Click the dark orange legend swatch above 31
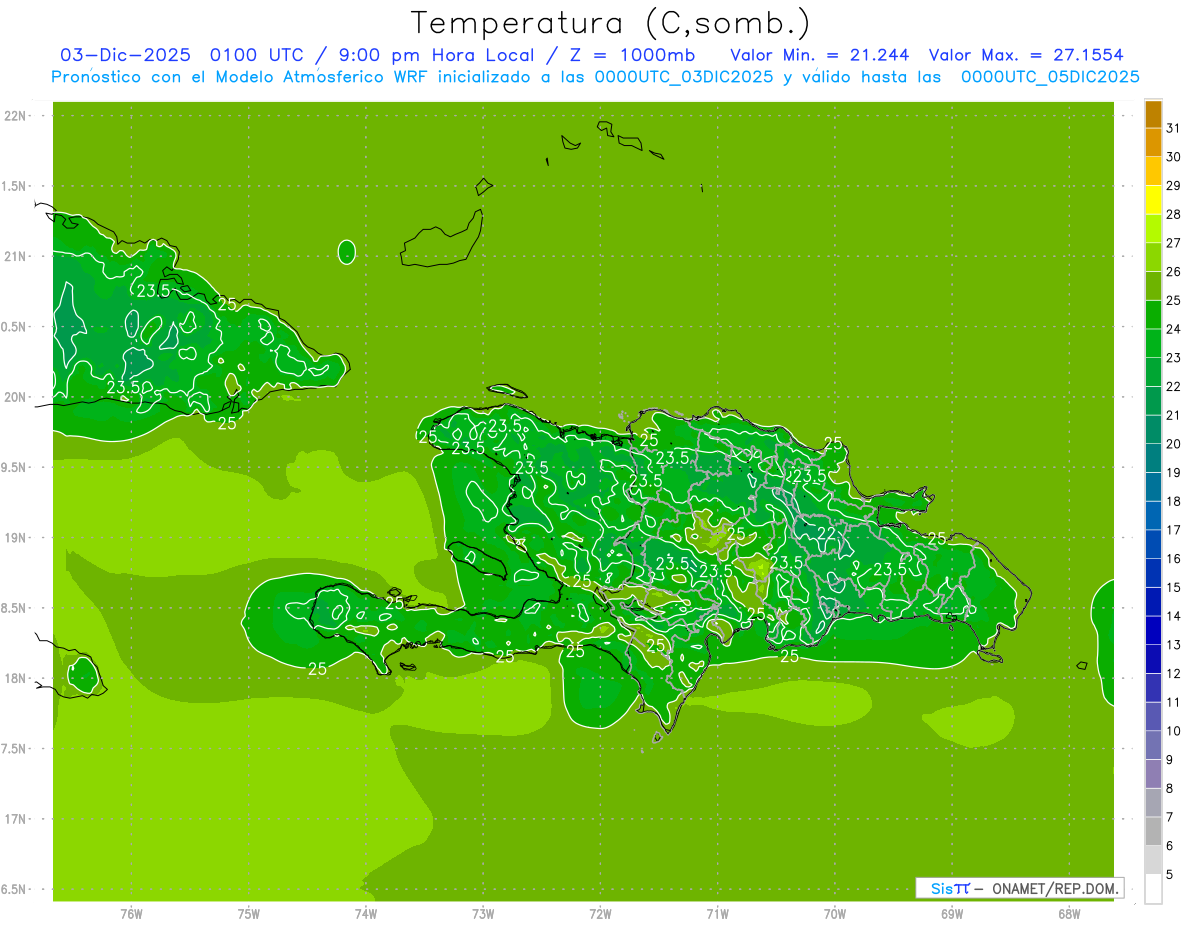1200x927 pixels. (x=1153, y=114)
